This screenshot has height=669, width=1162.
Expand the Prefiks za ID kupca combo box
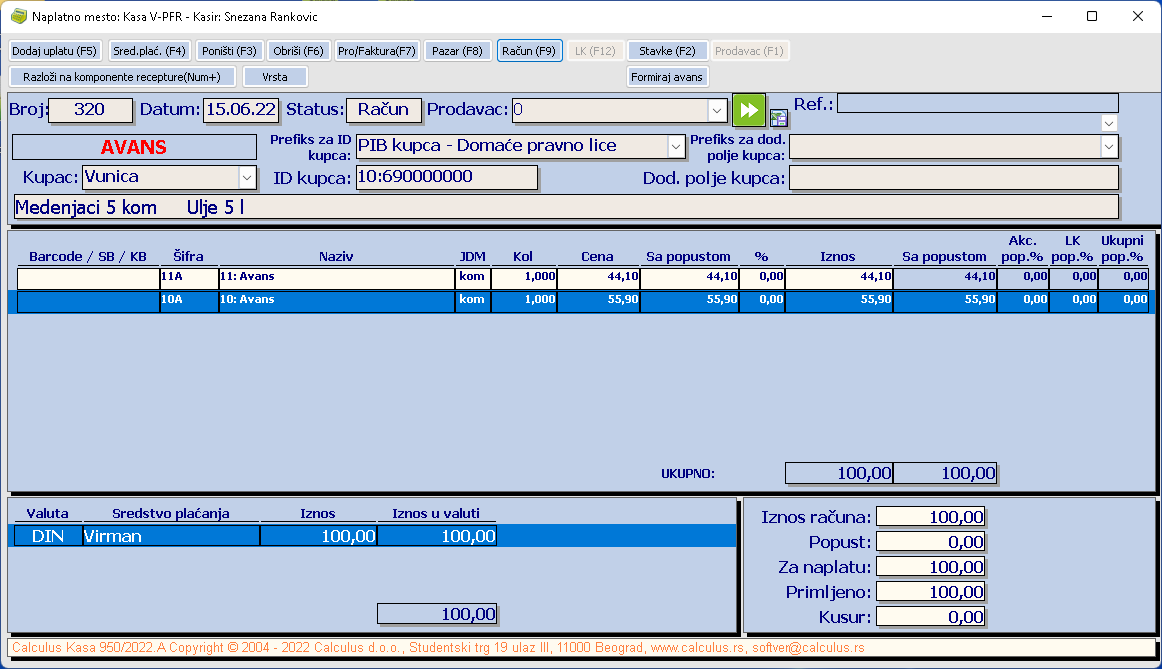pyautogui.click(x=675, y=146)
